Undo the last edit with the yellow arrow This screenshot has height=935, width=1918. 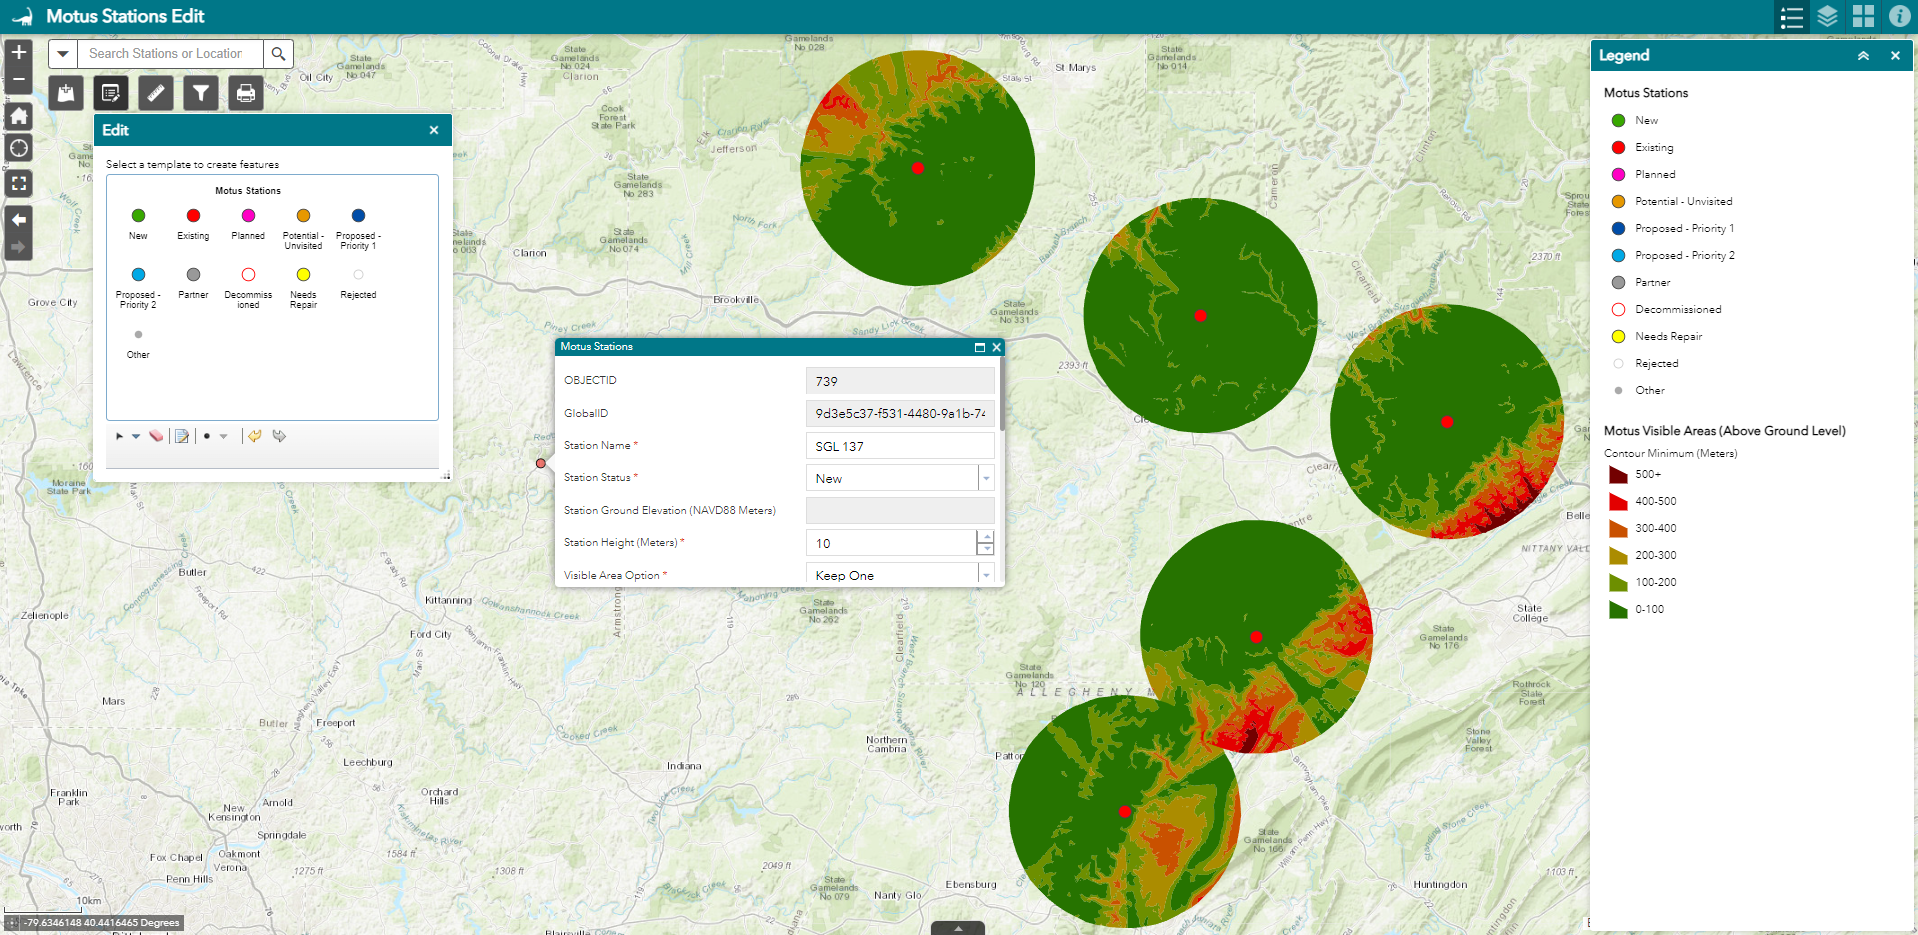(254, 436)
